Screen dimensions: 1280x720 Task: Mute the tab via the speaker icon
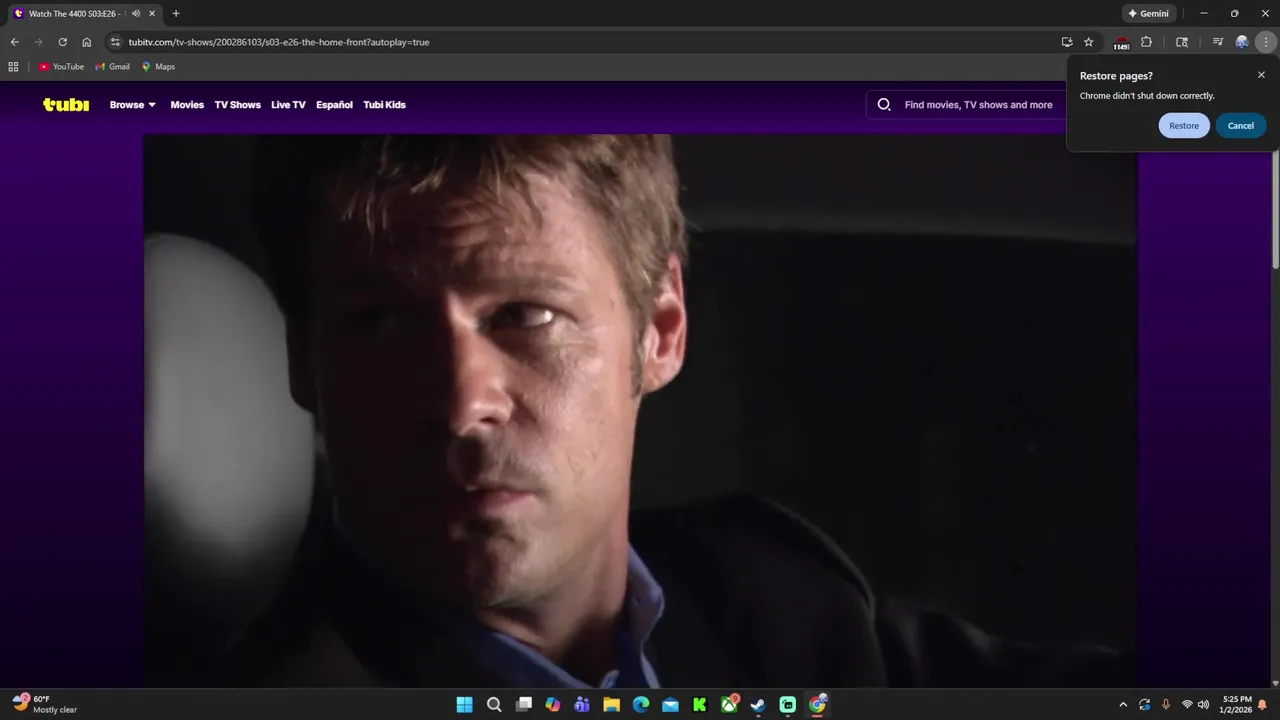tap(135, 14)
